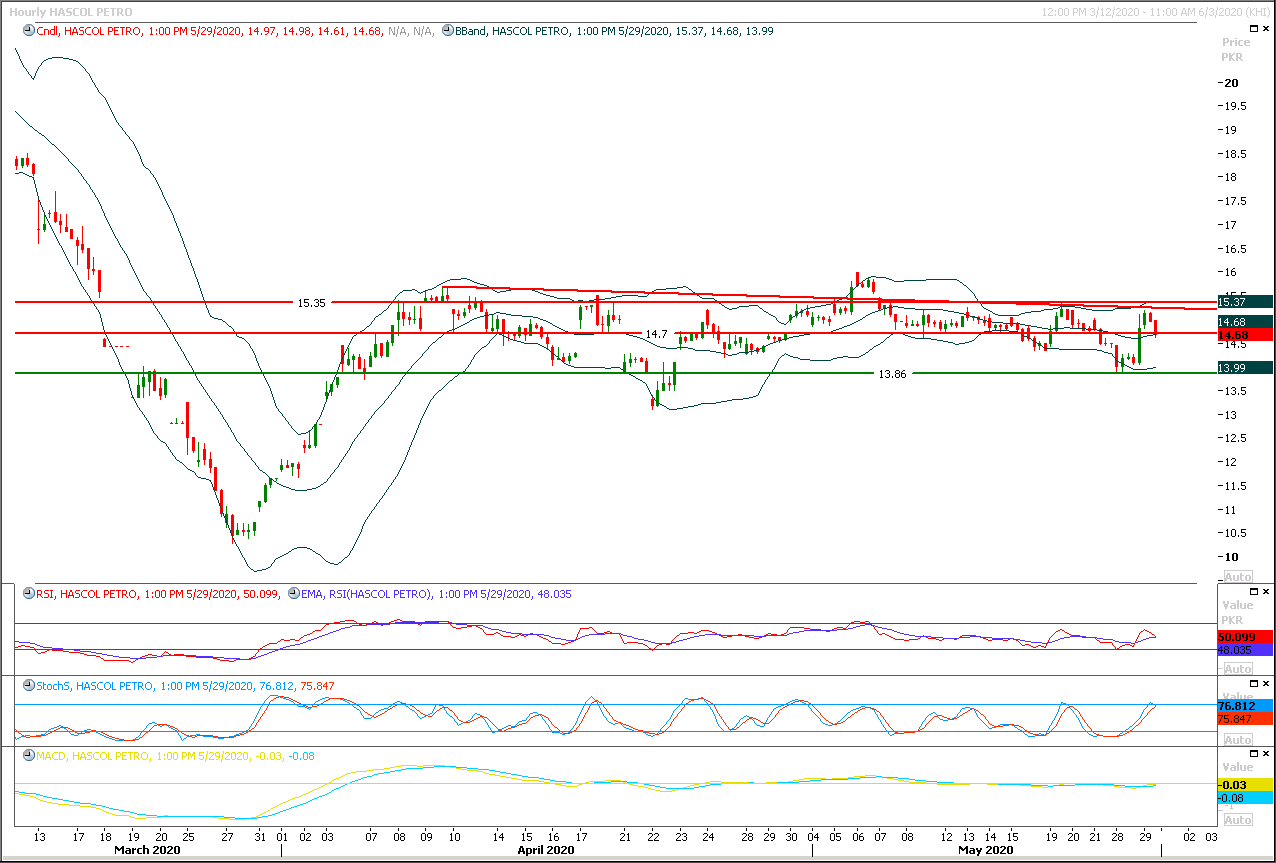The image size is (1276, 863).
Task: Click the 14.7 horizontal line label
Action: (656, 333)
